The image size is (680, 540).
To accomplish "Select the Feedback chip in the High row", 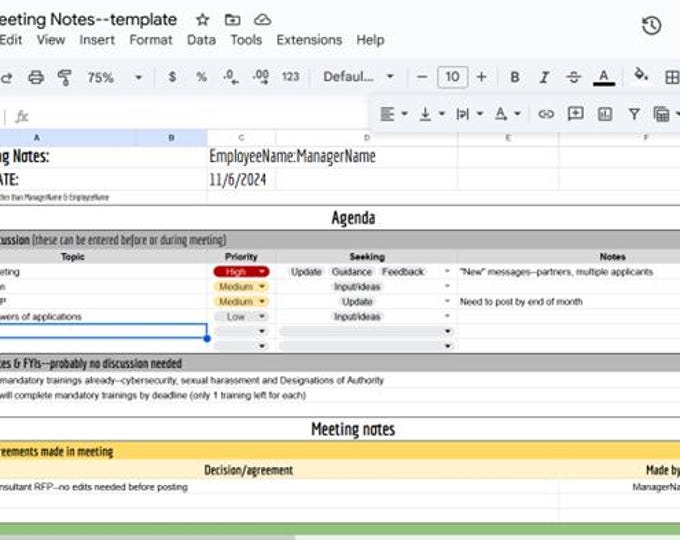I will (x=402, y=272).
